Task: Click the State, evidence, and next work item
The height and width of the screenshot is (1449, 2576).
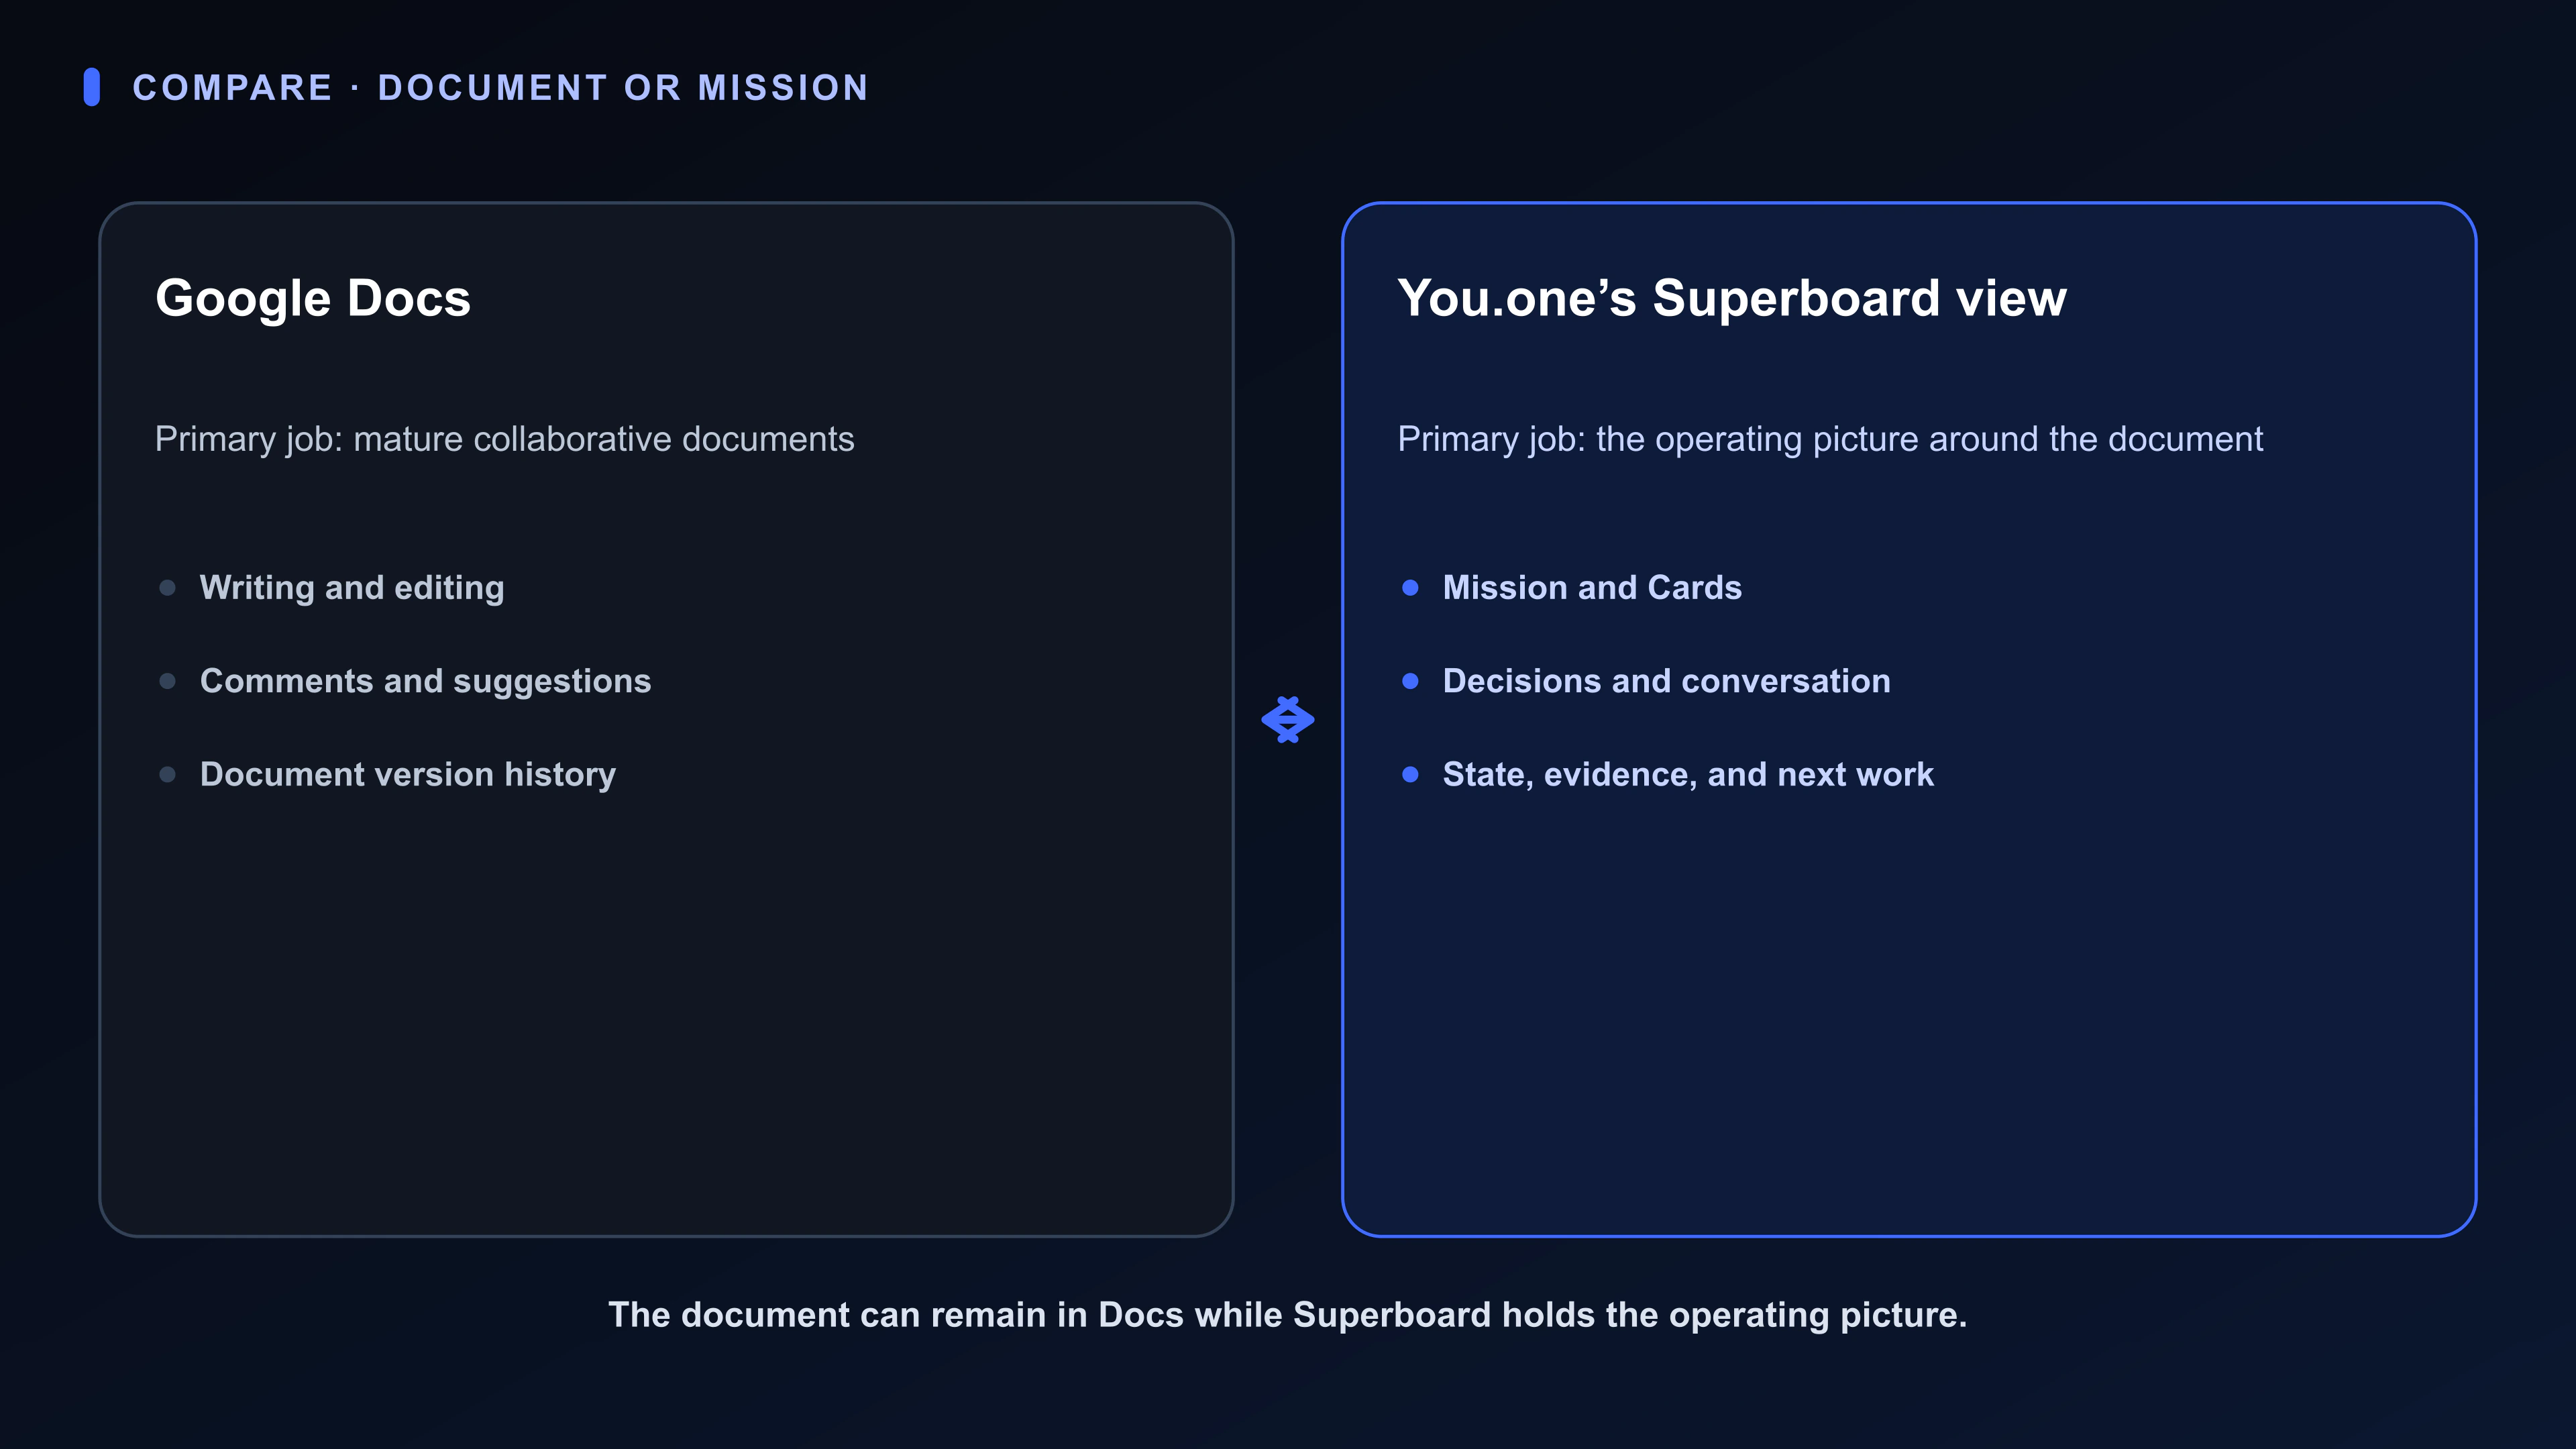Action: pos(1688,775)
